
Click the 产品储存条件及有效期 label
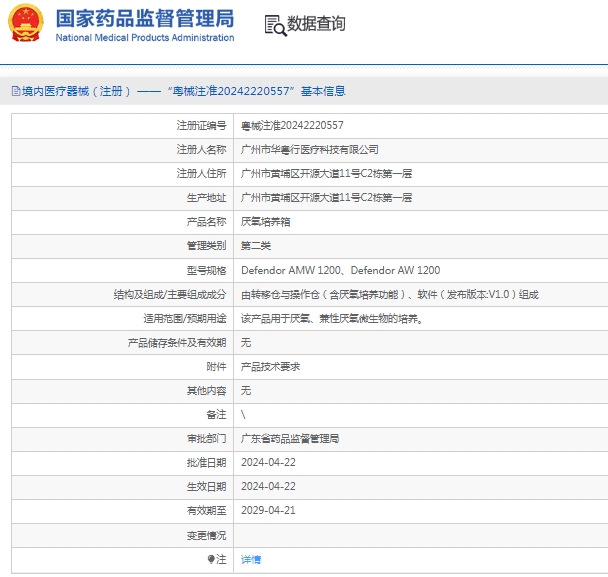(x=177, y=342)
